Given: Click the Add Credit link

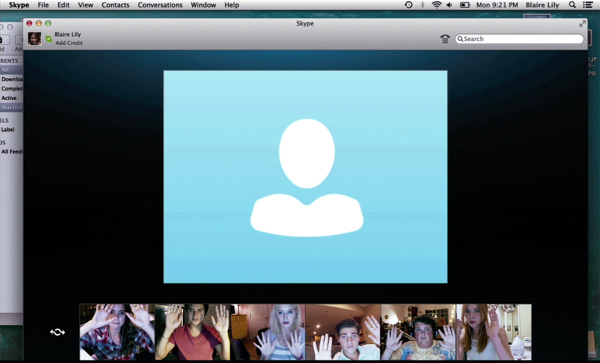Looking at the screenshot, I should 69,43.
